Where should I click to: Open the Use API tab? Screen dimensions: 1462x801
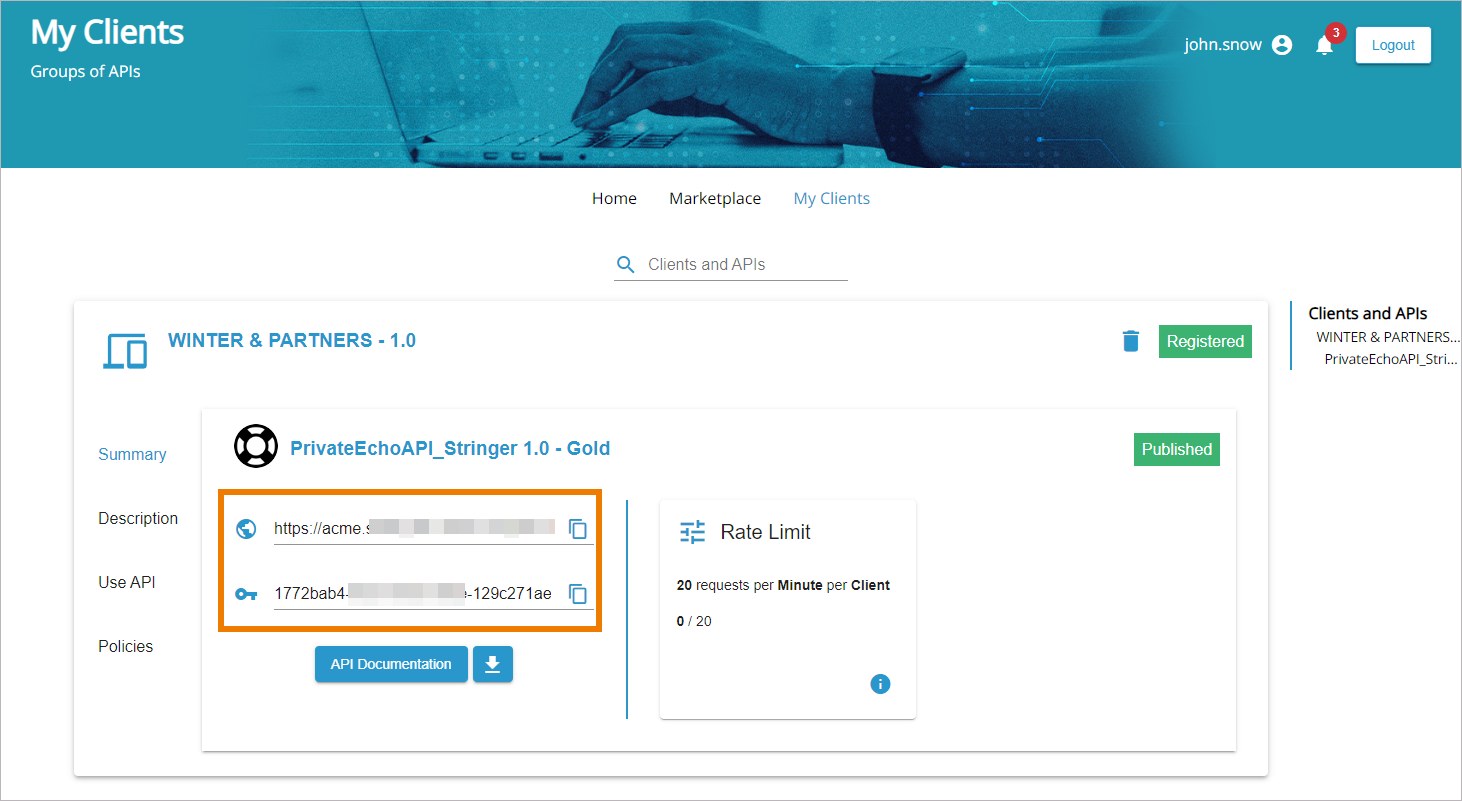coord(127,582)
